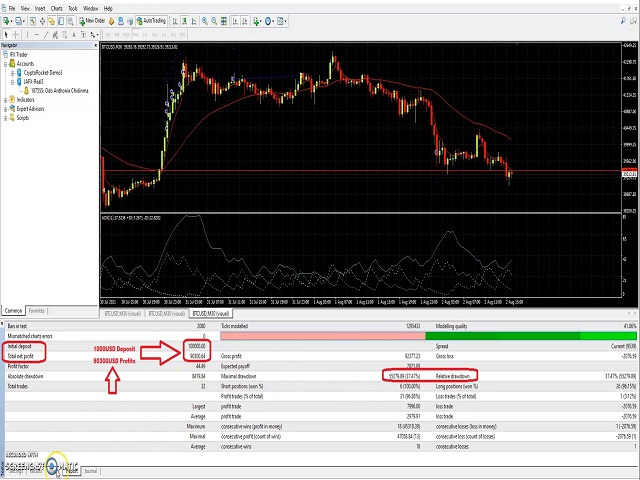Switch to M1 timeframe
Image resolution: width=640 pixels, height=480 pixels.
pos(108,35)
